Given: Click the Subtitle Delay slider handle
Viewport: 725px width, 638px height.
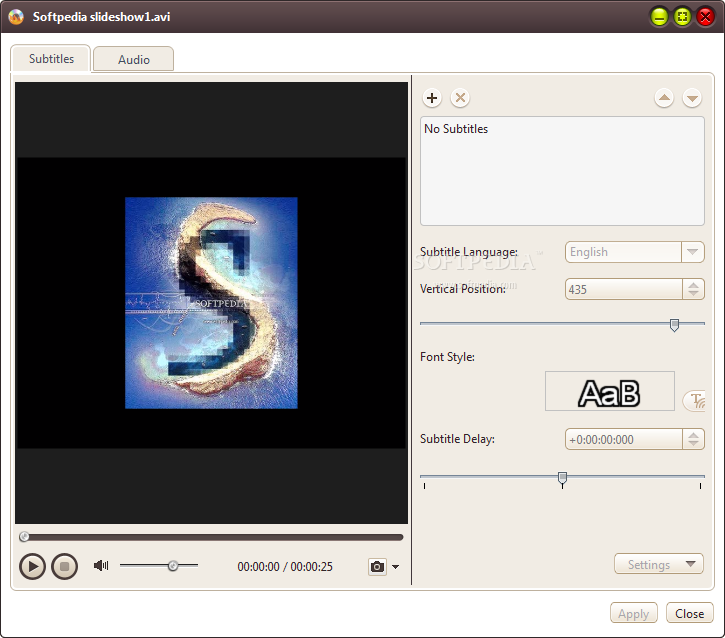Looking at the screenshot, I should (562, 478).
